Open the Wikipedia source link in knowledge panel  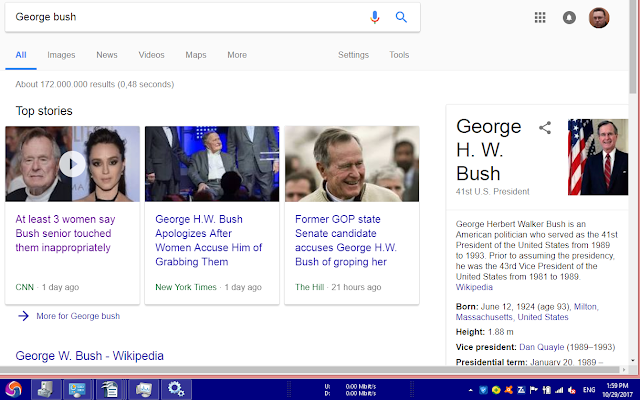click(474, 287)
